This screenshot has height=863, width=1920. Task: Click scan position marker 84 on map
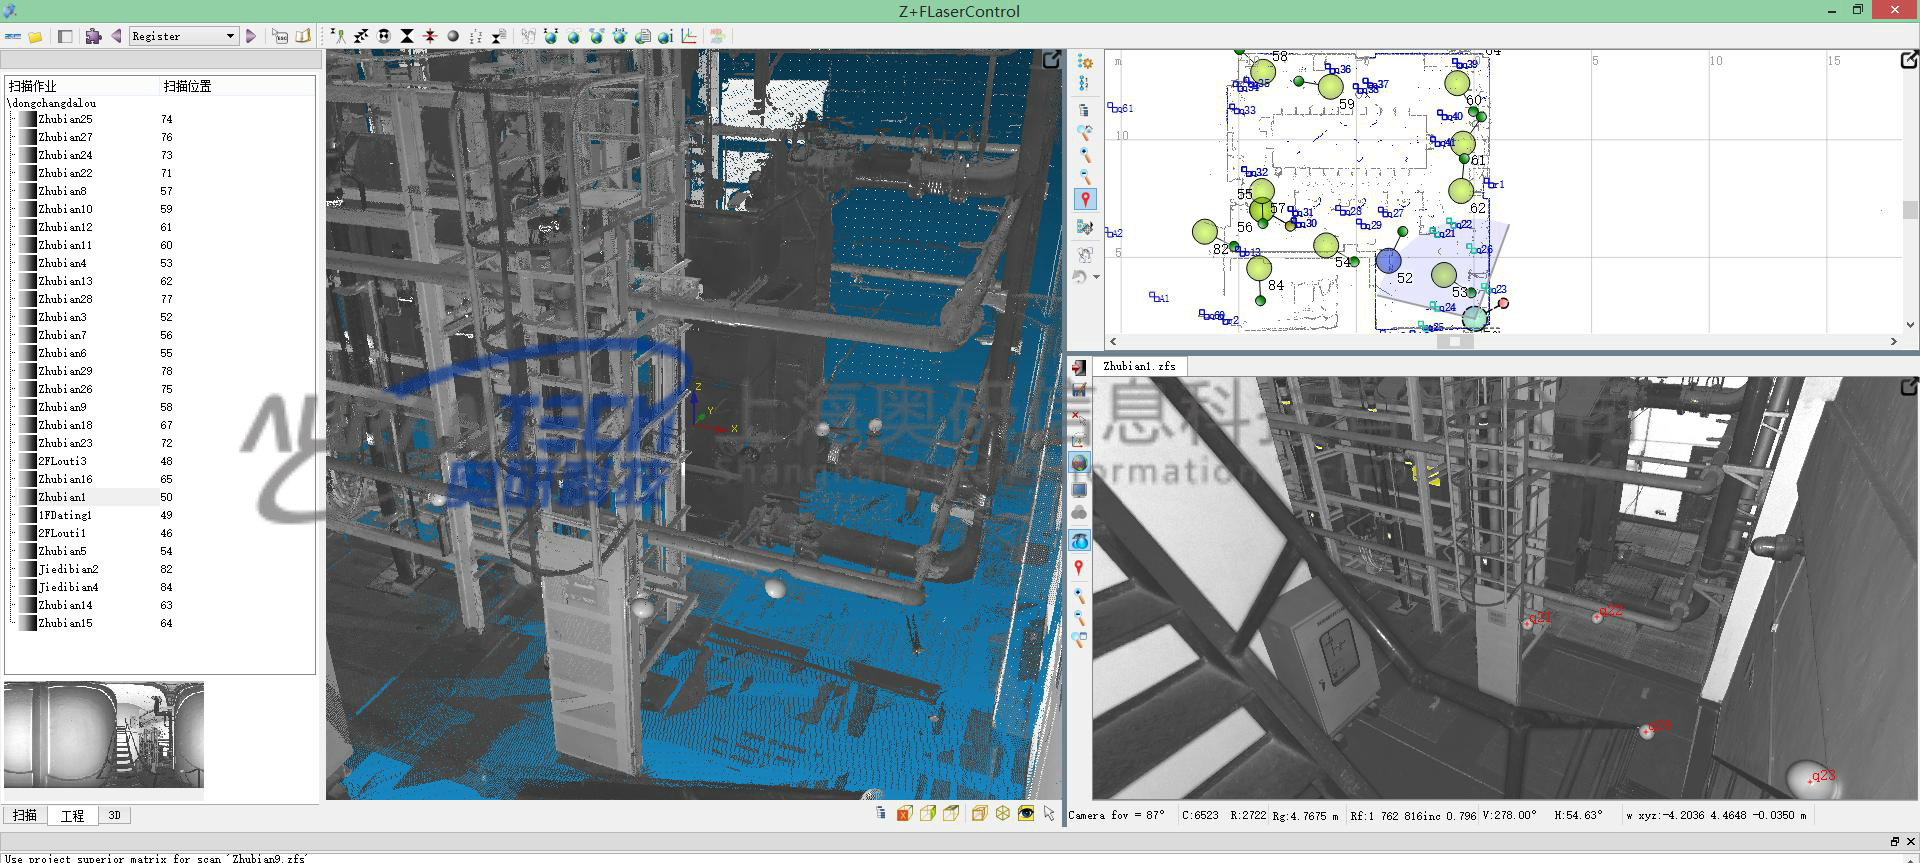click(1259, 268)
